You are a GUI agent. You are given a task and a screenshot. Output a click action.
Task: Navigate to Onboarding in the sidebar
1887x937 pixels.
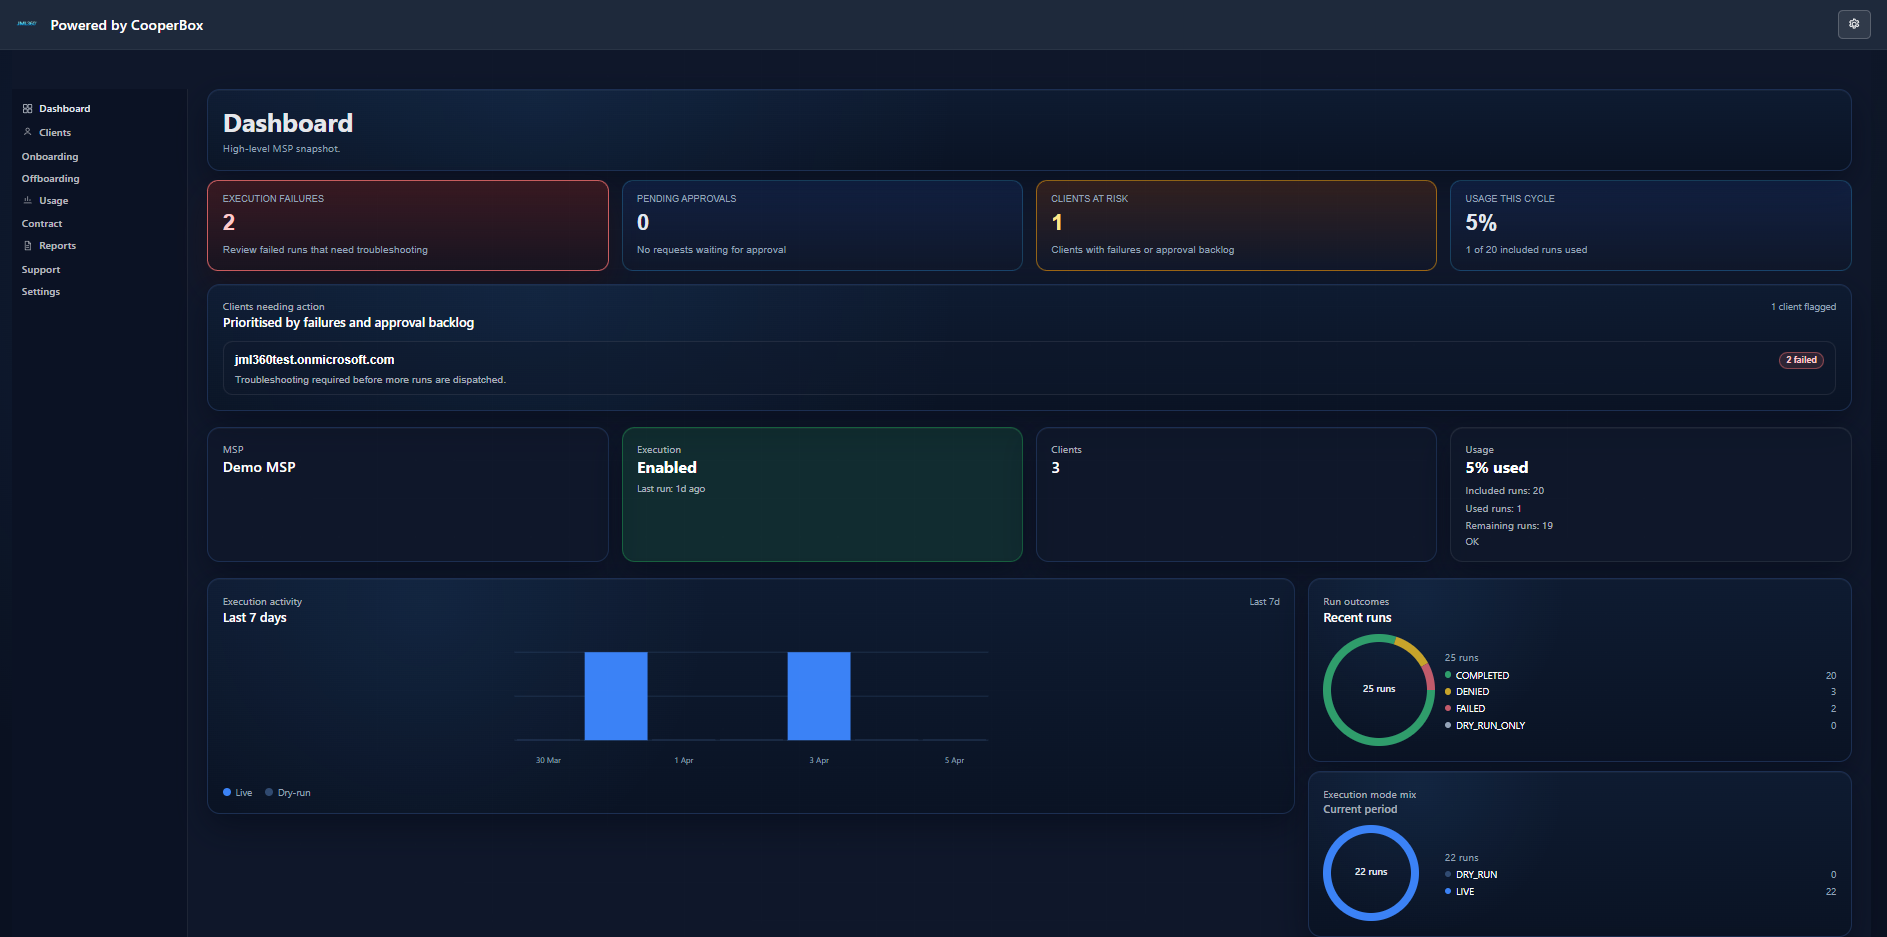(49, 156)
